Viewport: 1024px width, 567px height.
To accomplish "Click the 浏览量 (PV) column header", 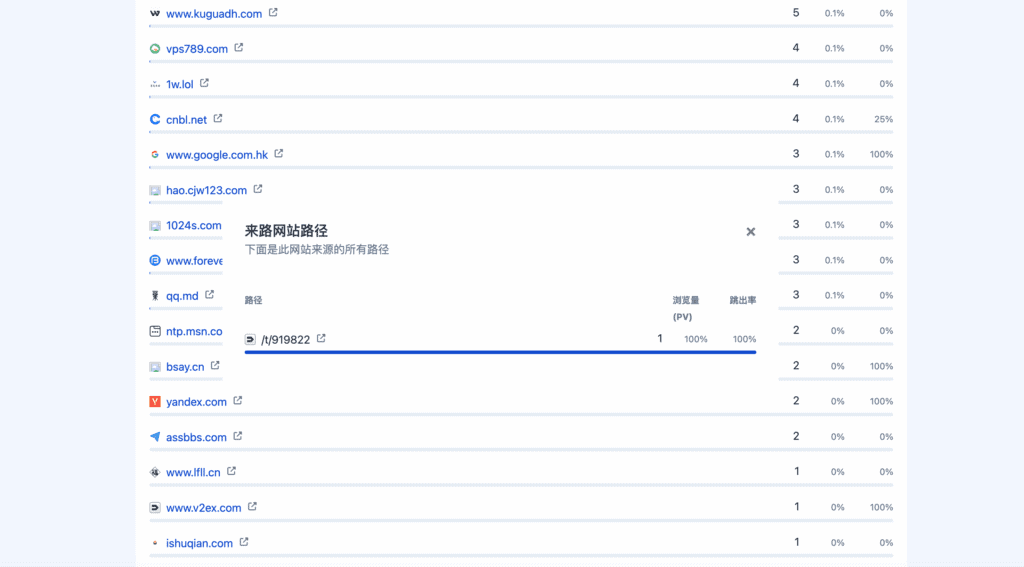I will click(686, 308).
